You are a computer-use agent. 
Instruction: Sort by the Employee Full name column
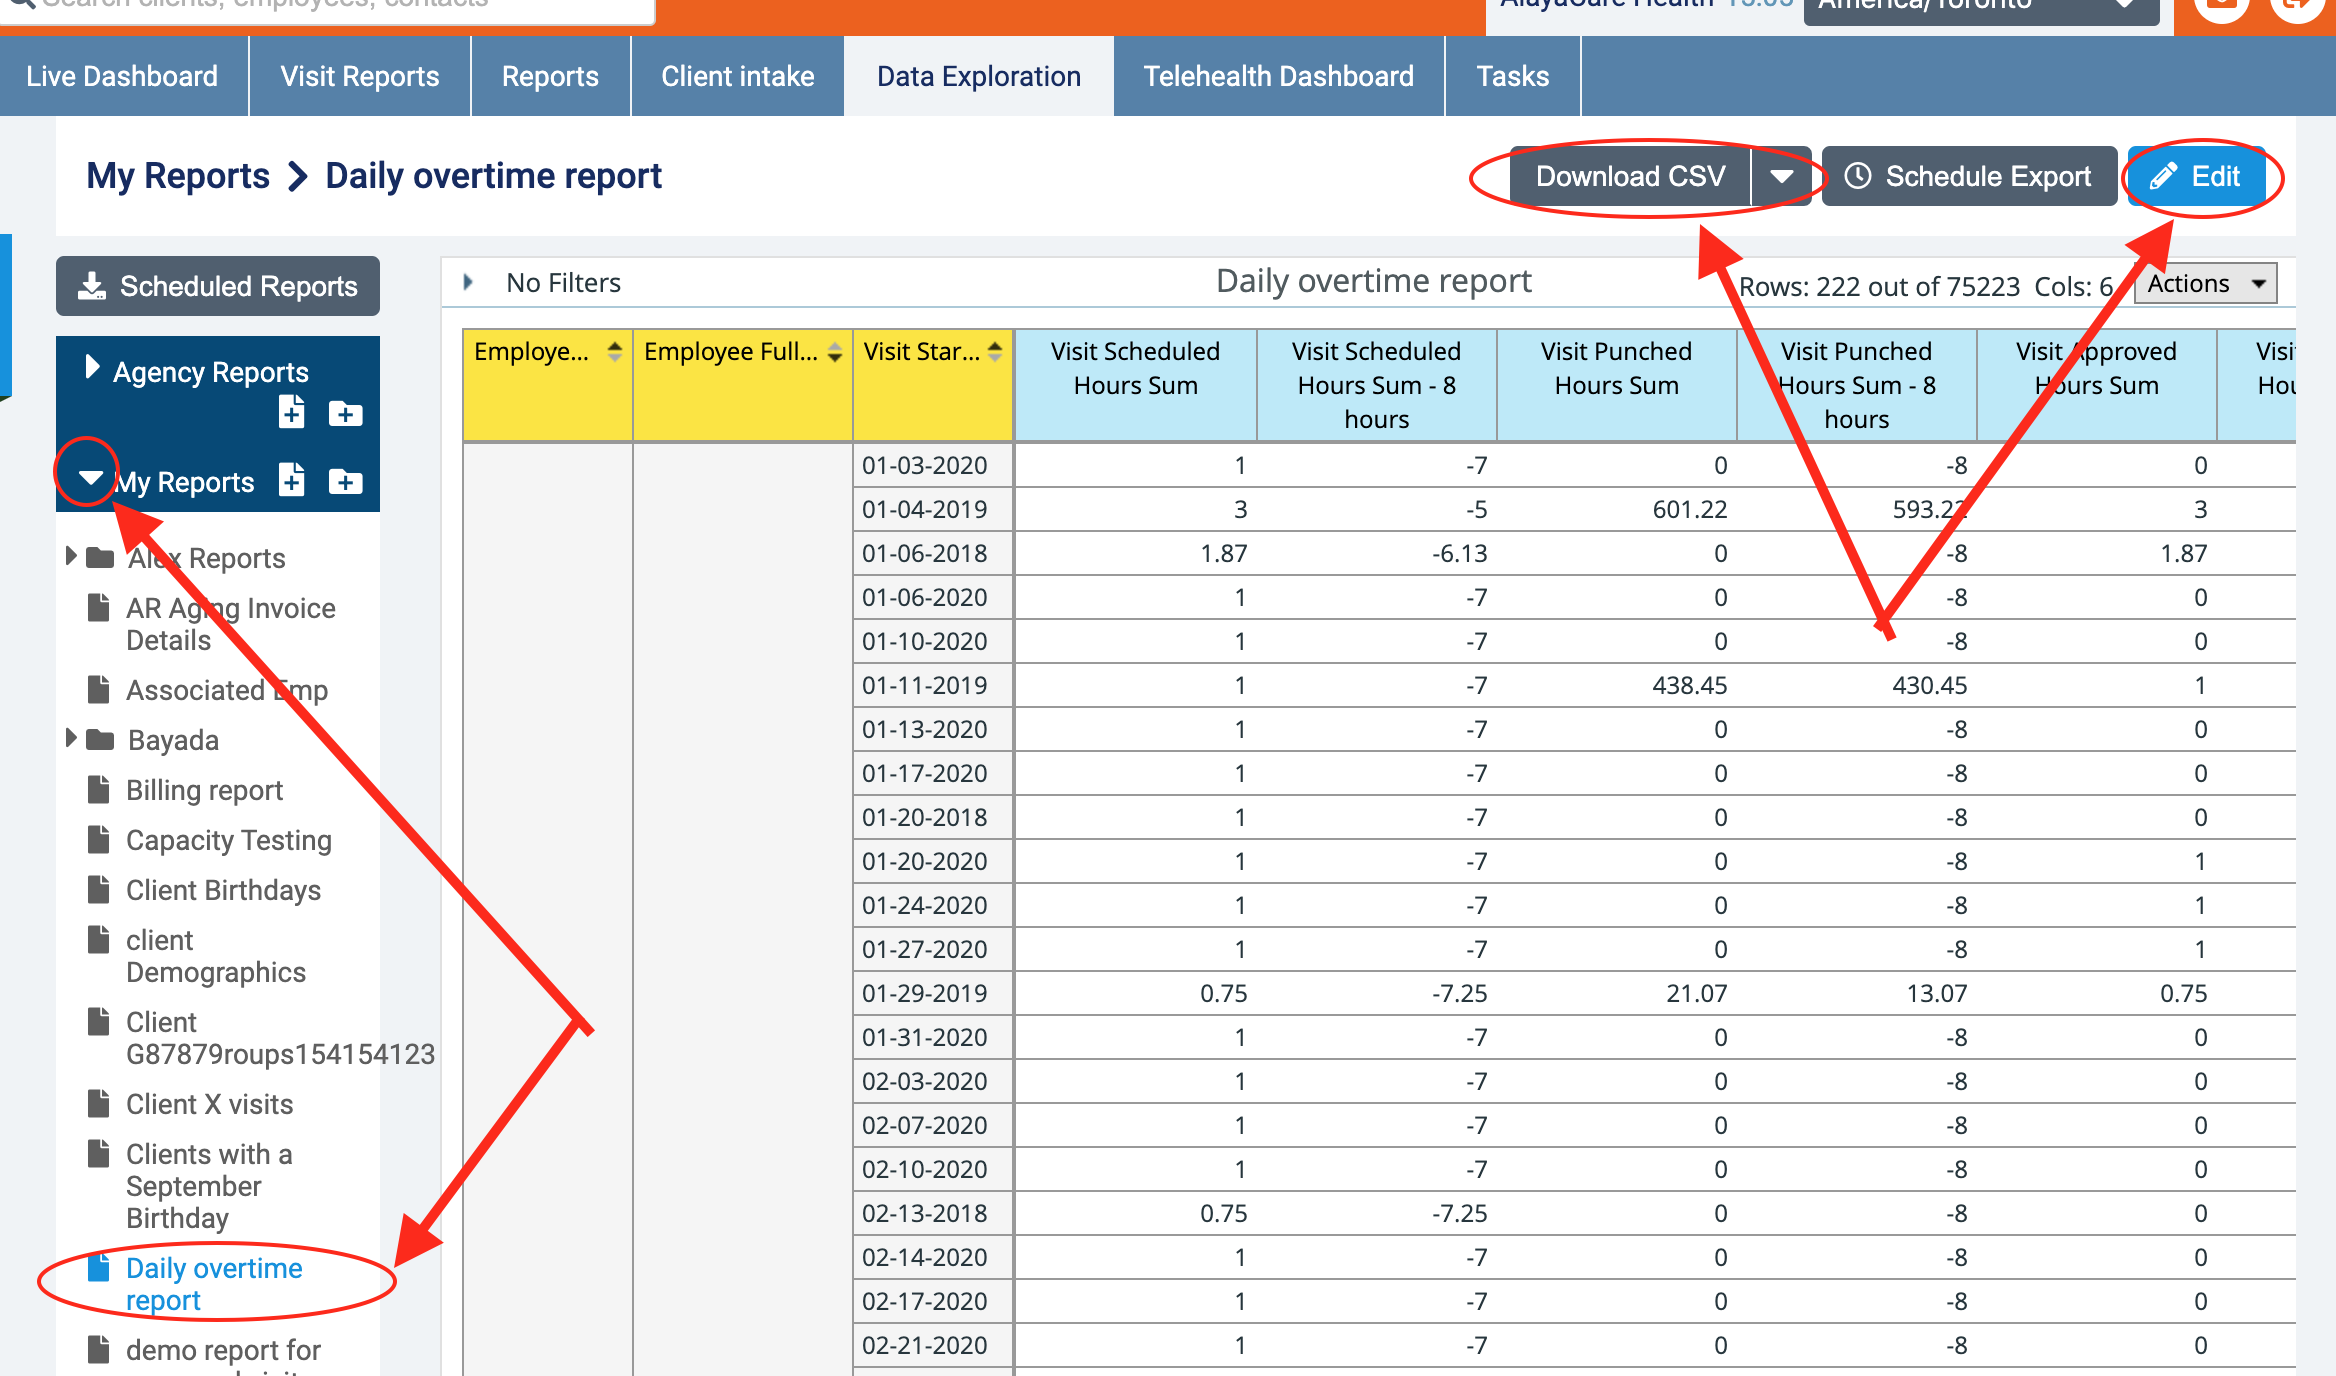pyautogui.click(x=834, y=352)
